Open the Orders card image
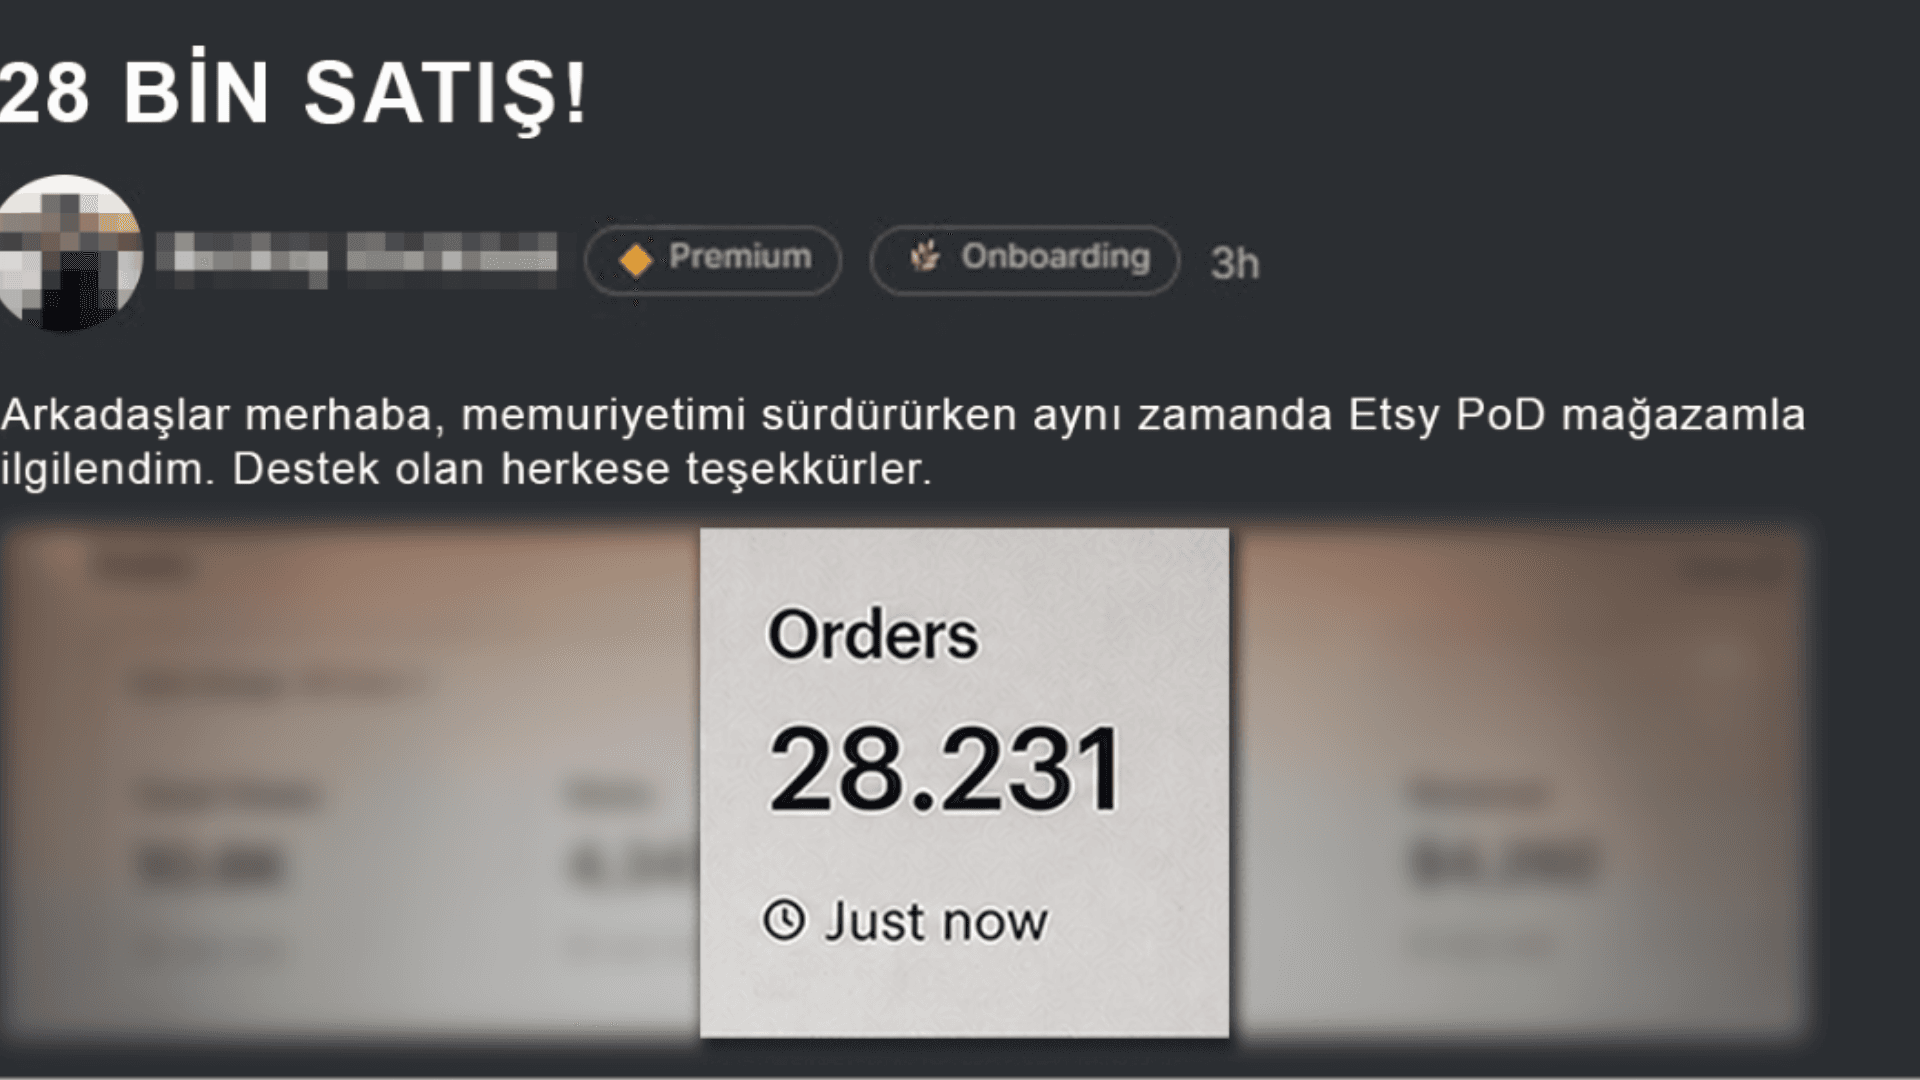The height and width of the screenshot is (1080, 1920). coord(964,782)
